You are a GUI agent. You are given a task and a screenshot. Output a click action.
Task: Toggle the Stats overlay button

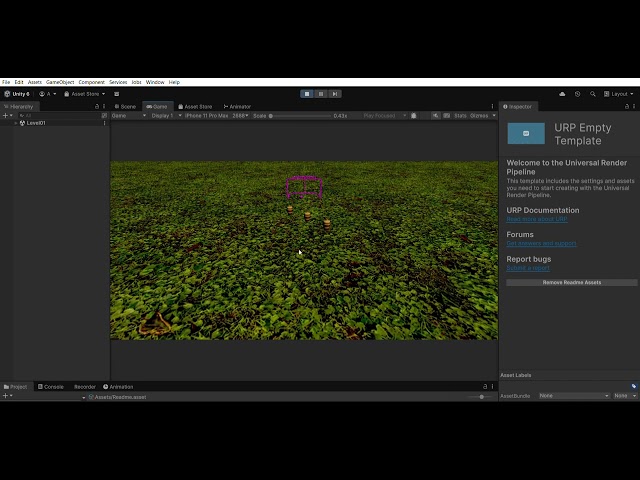click(460, 116)
